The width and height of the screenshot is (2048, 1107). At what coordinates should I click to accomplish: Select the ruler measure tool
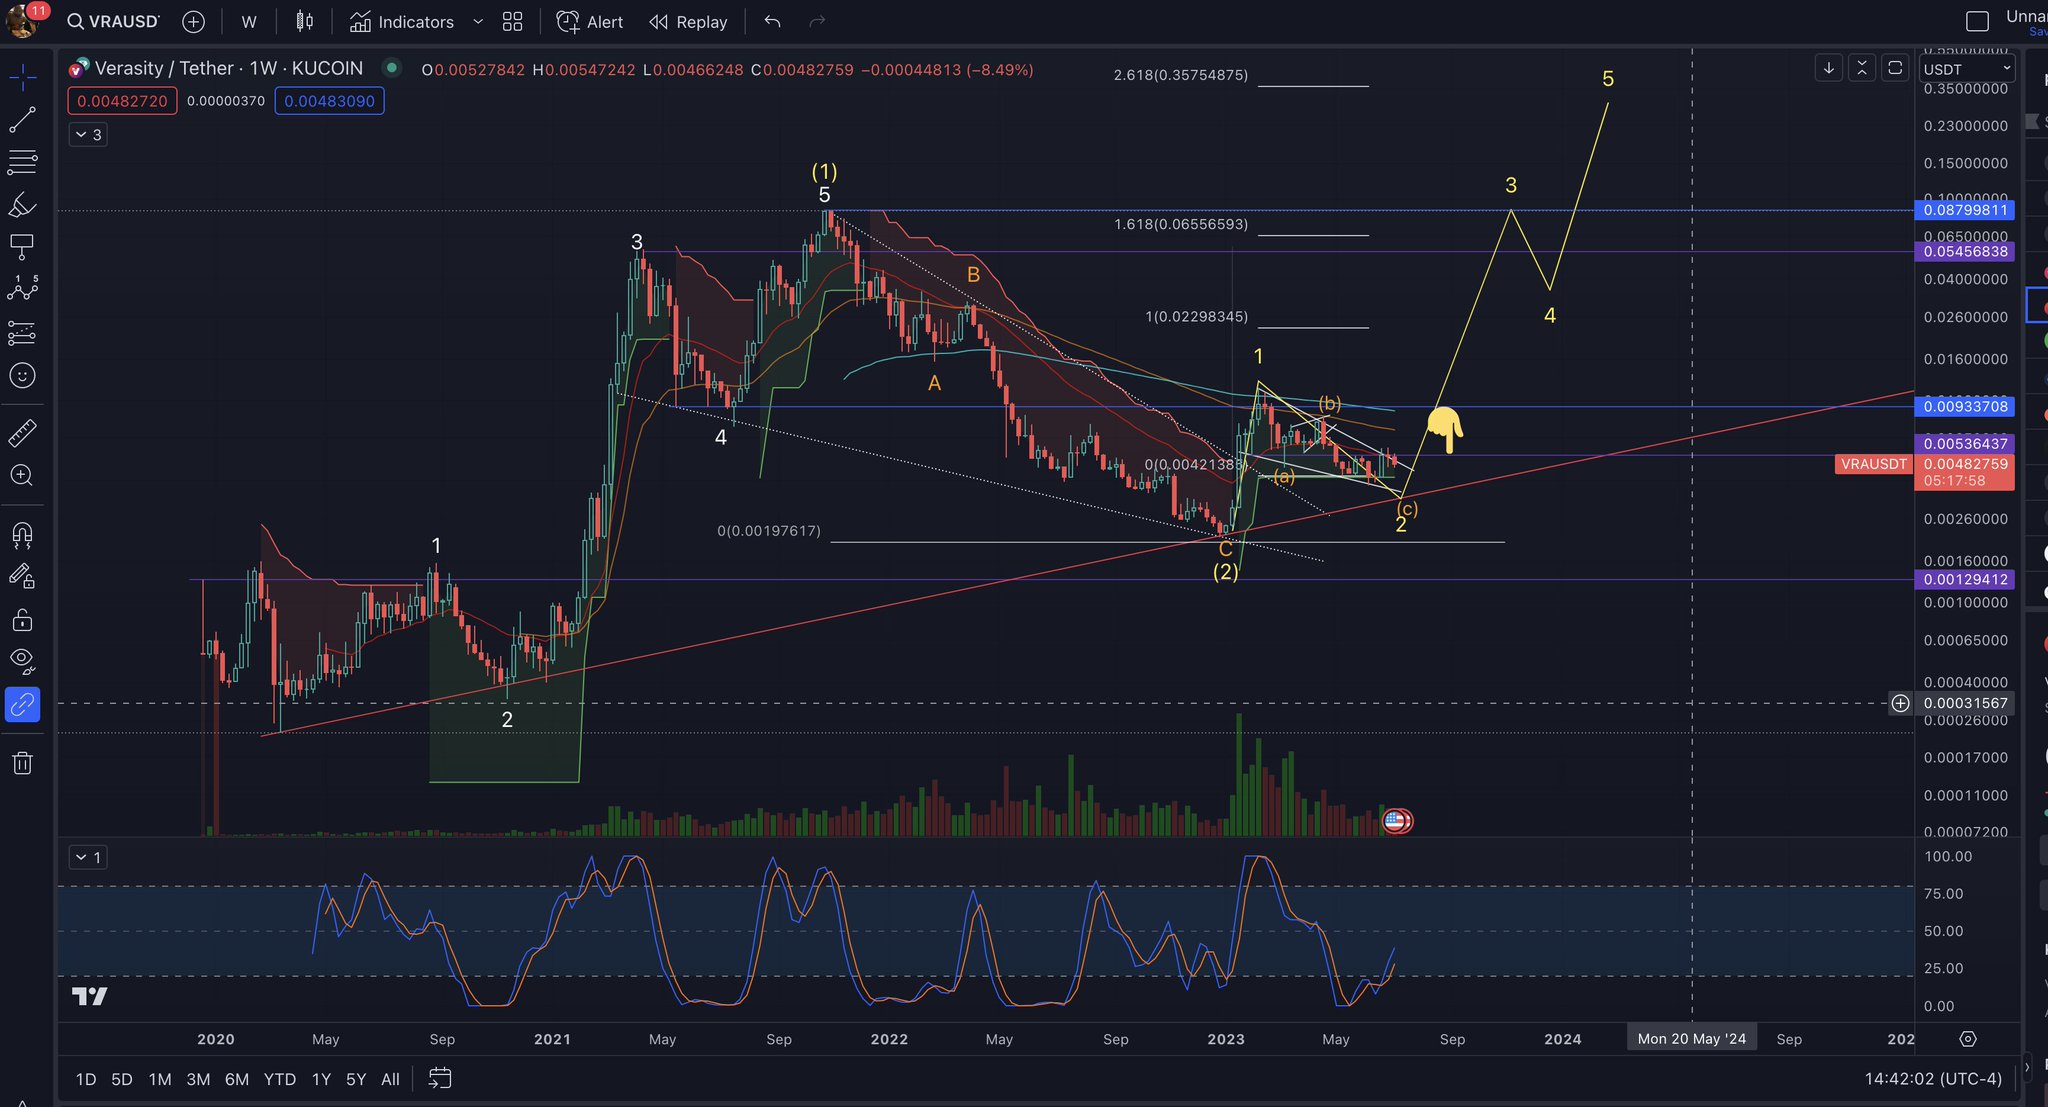[22, 432]
